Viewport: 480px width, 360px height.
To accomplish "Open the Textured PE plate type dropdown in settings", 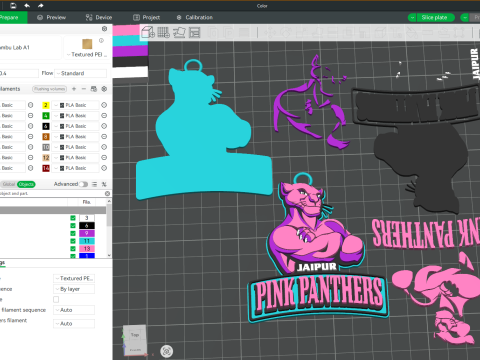I will click(x=74, y=278).
